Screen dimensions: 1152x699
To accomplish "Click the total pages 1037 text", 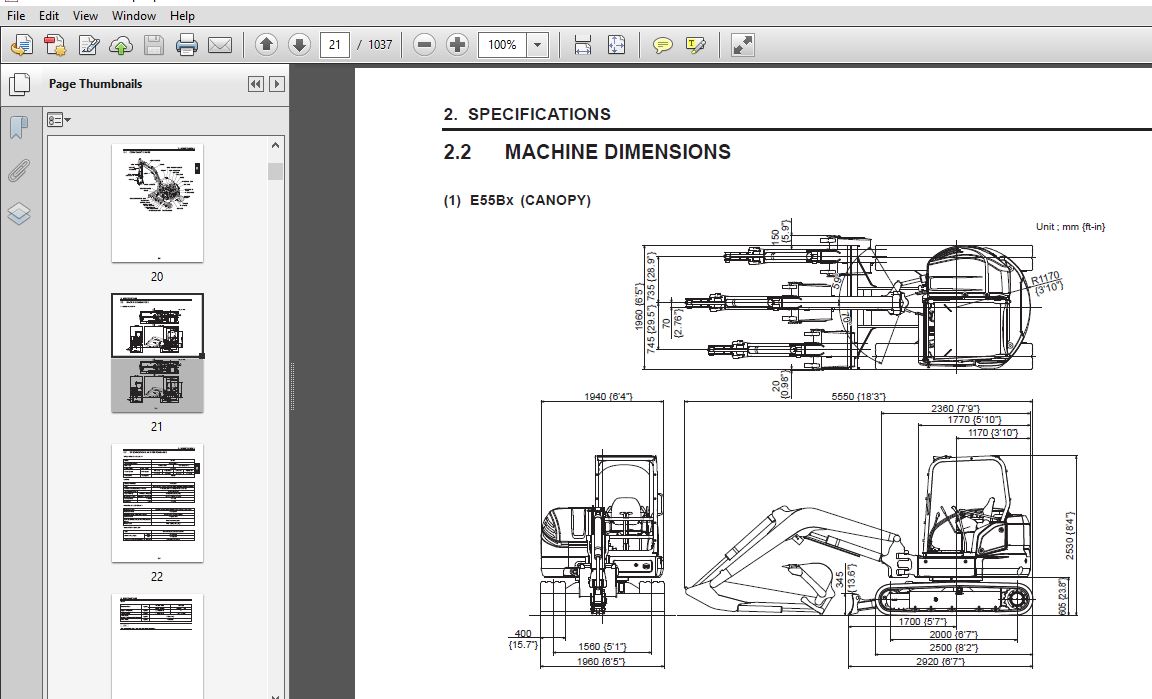I will coord(380,45).
